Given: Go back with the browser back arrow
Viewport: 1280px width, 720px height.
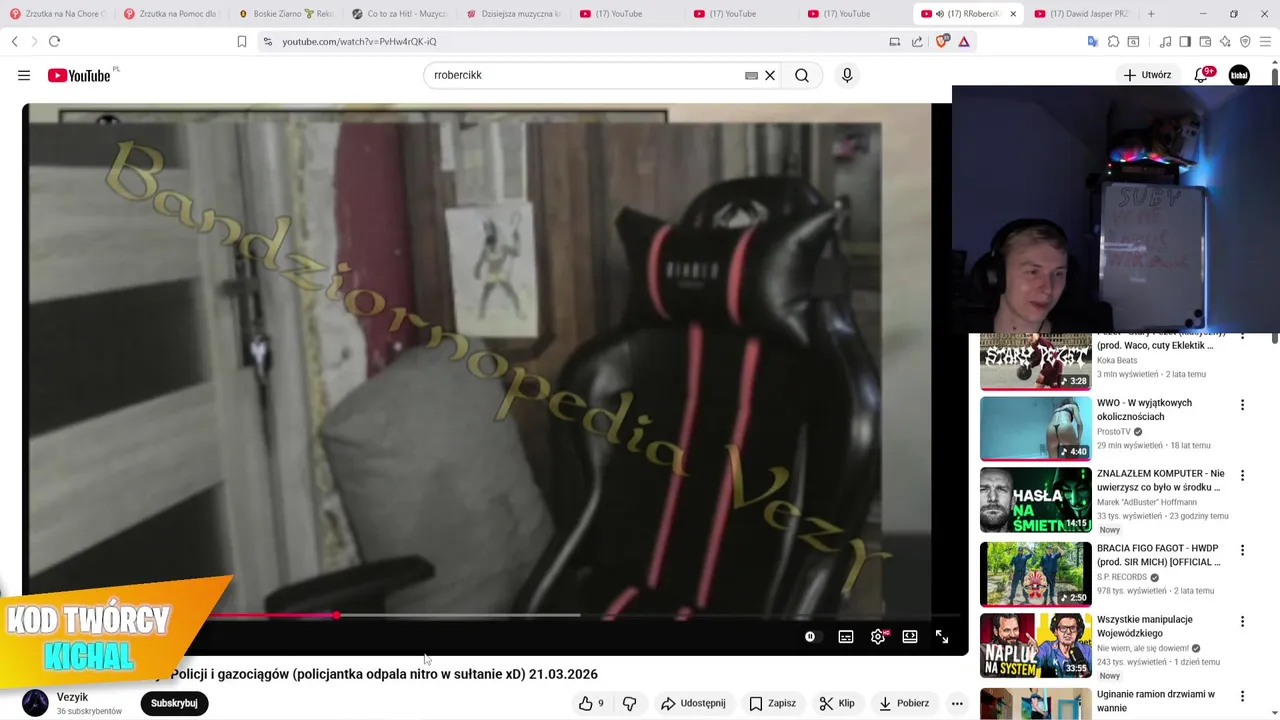Looking at the screenshot, I should pyautogui.click(x=14, y=41).
